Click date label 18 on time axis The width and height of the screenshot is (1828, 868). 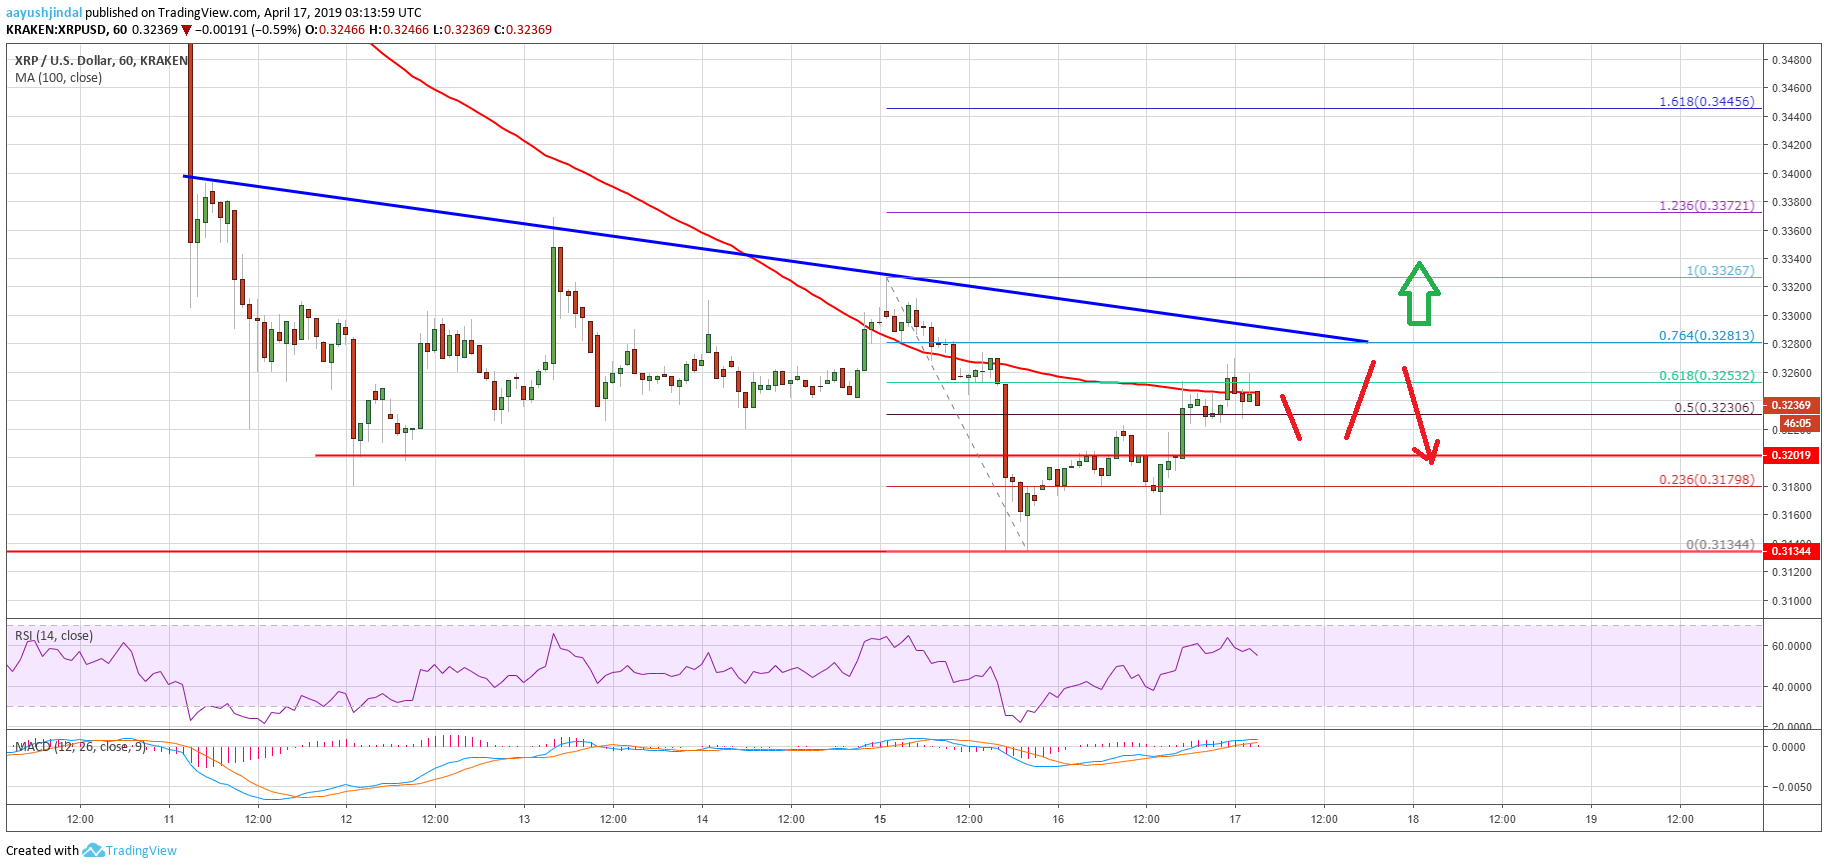pos(1413,819)
